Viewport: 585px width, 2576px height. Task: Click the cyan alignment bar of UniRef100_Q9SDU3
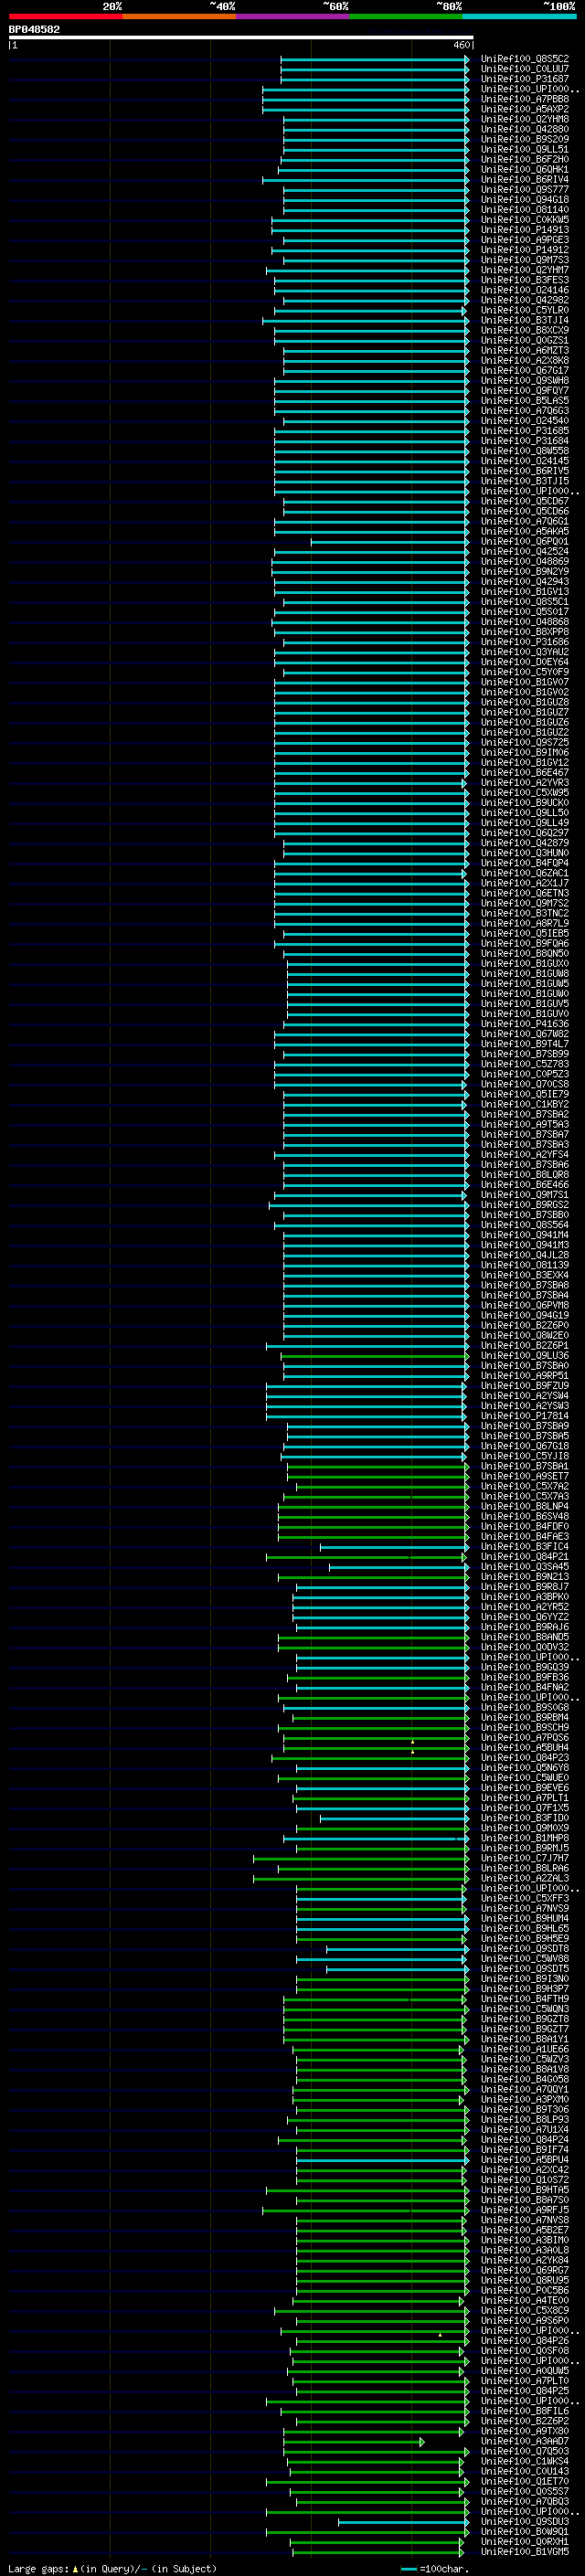[402, 2522]
